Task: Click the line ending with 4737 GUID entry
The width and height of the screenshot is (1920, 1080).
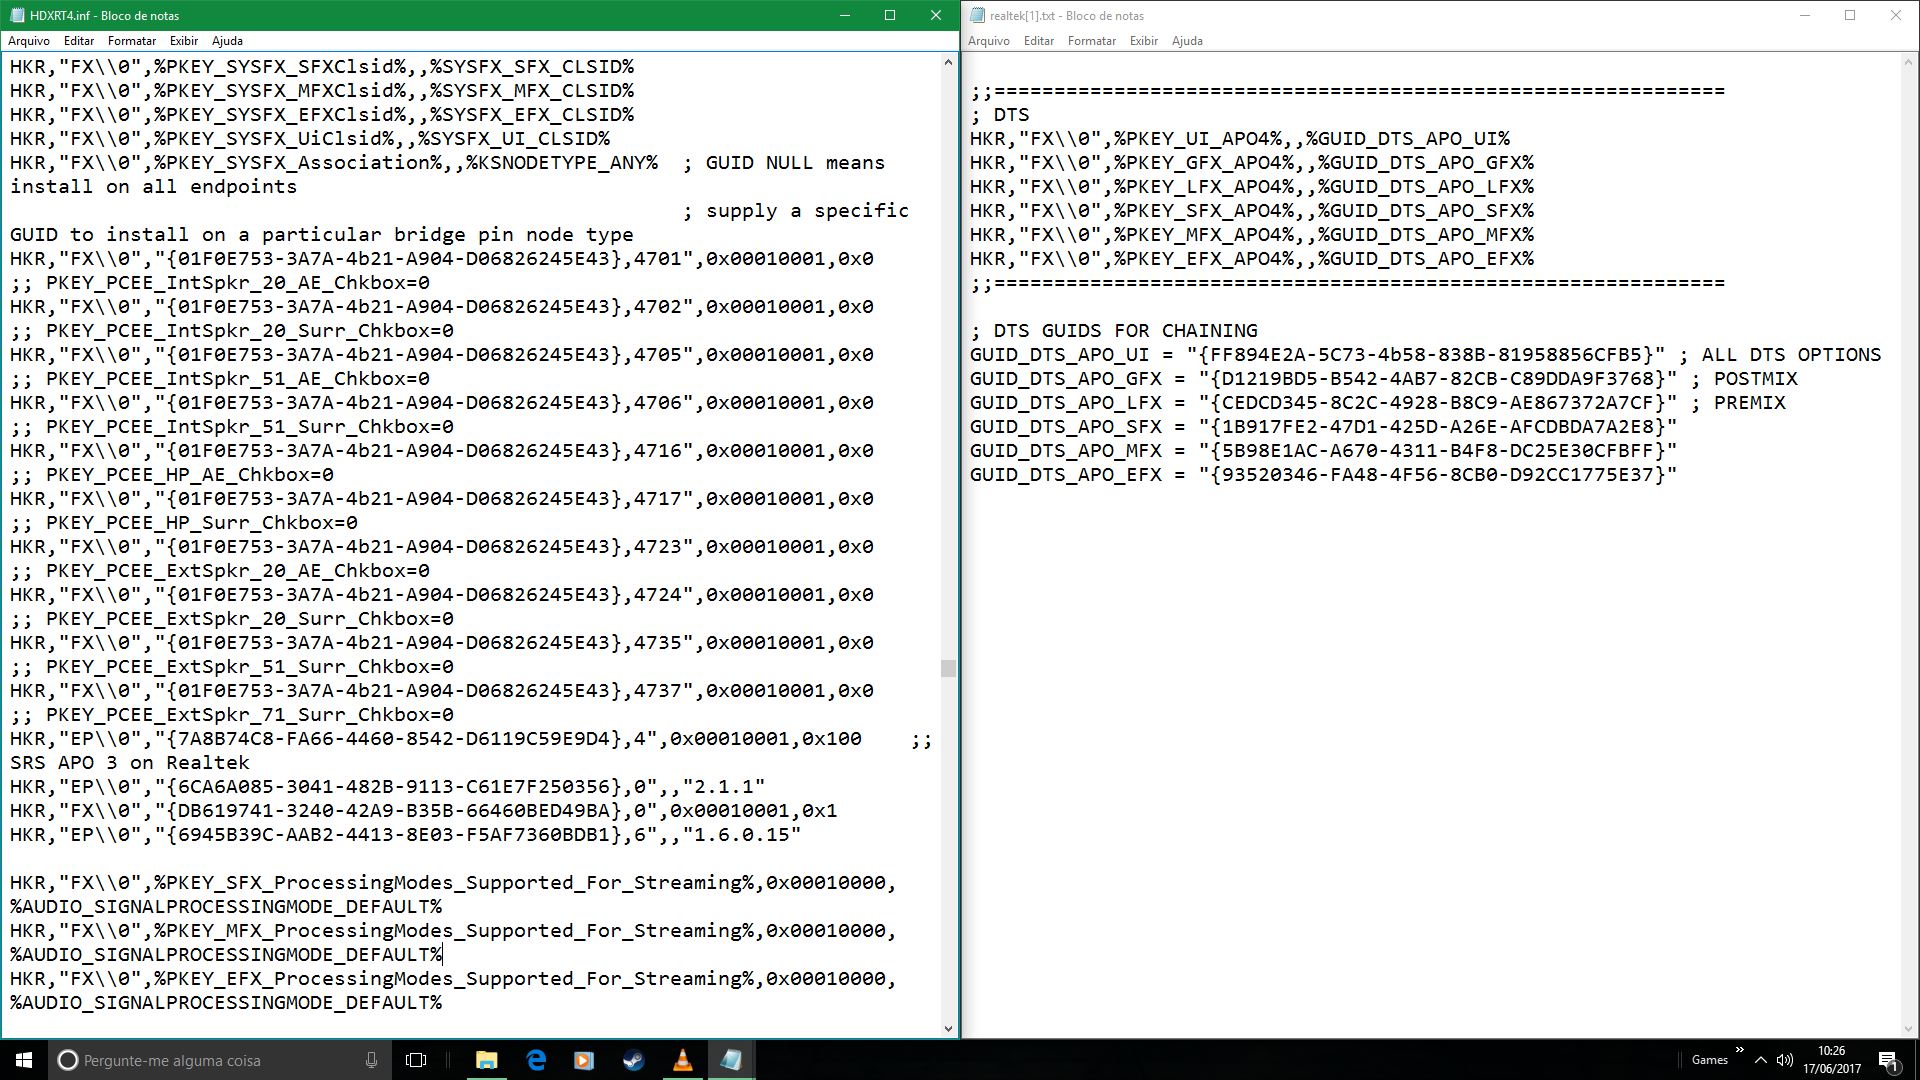Action: point(441,691)
